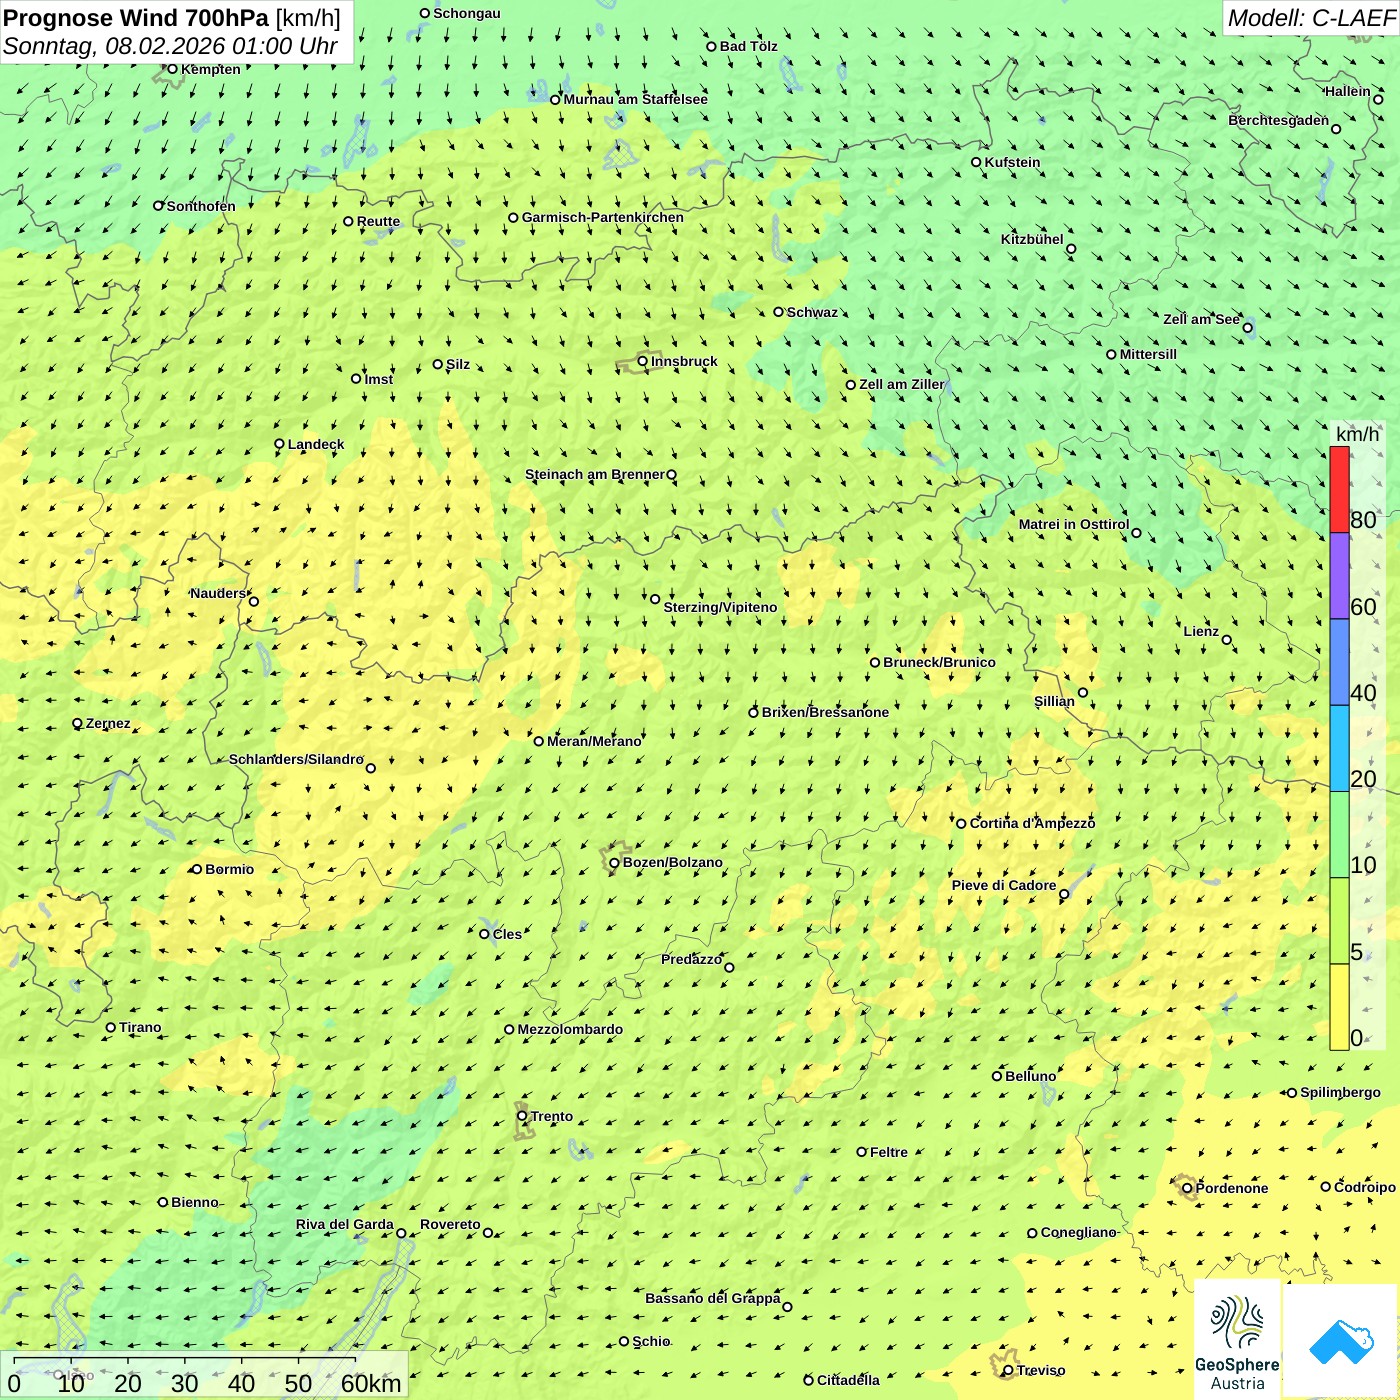Click the 'Nauders' place label
The width and height of the screenshot is (1400, 1400).
(x=218, y=593)
